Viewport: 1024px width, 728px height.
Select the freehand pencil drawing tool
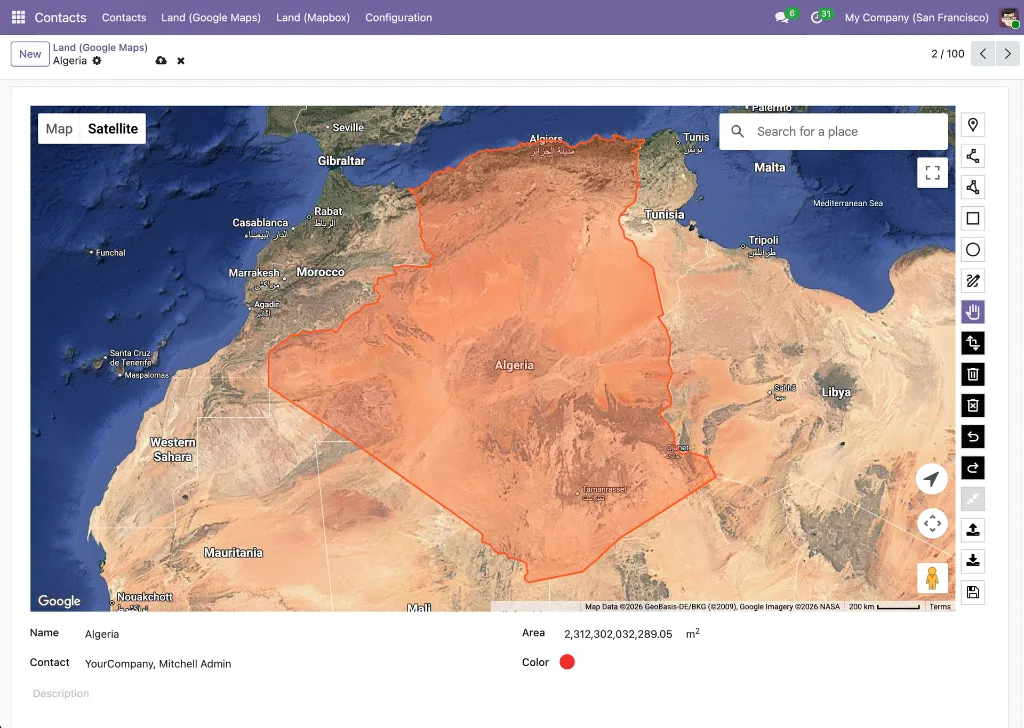pyautogui.click(x=972, y=281)
